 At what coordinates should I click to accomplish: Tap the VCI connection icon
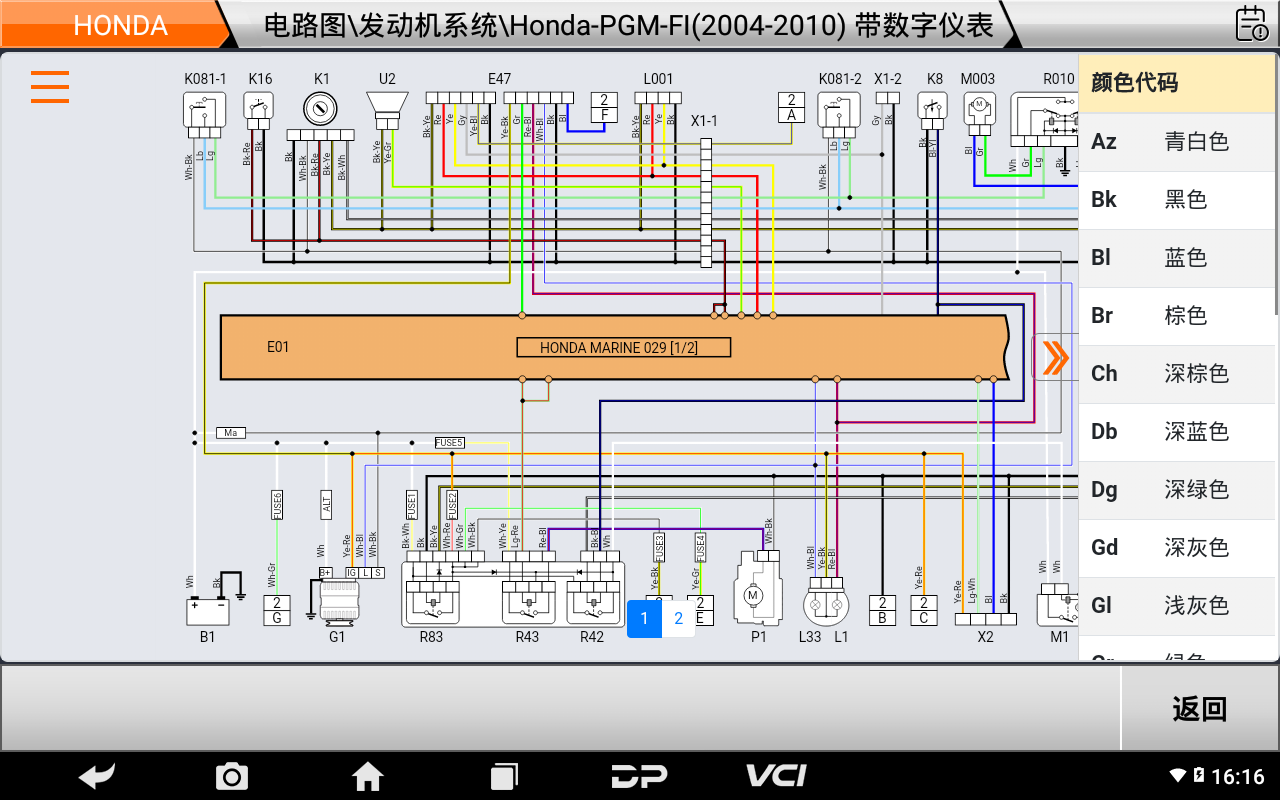tap(776, 775)
